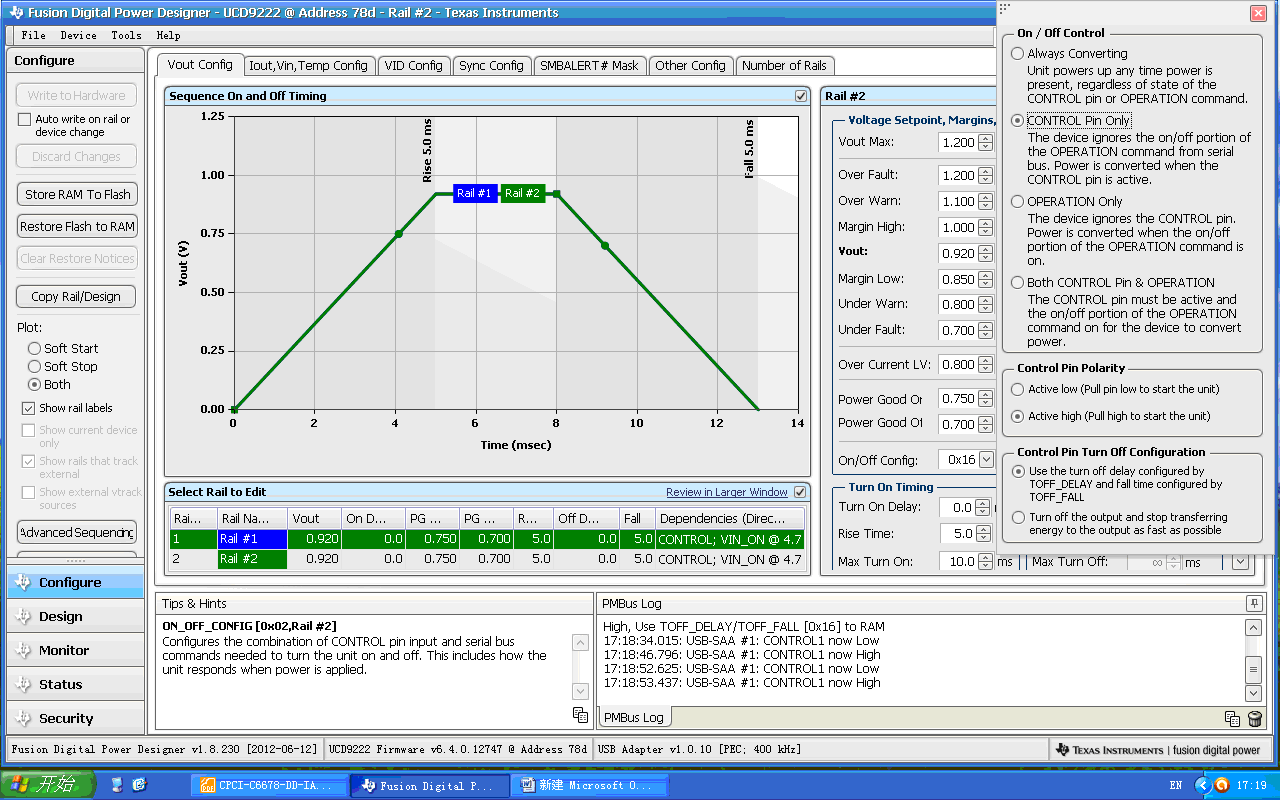
Task: Click Review in Larger Window link
Action: [727, 492]
